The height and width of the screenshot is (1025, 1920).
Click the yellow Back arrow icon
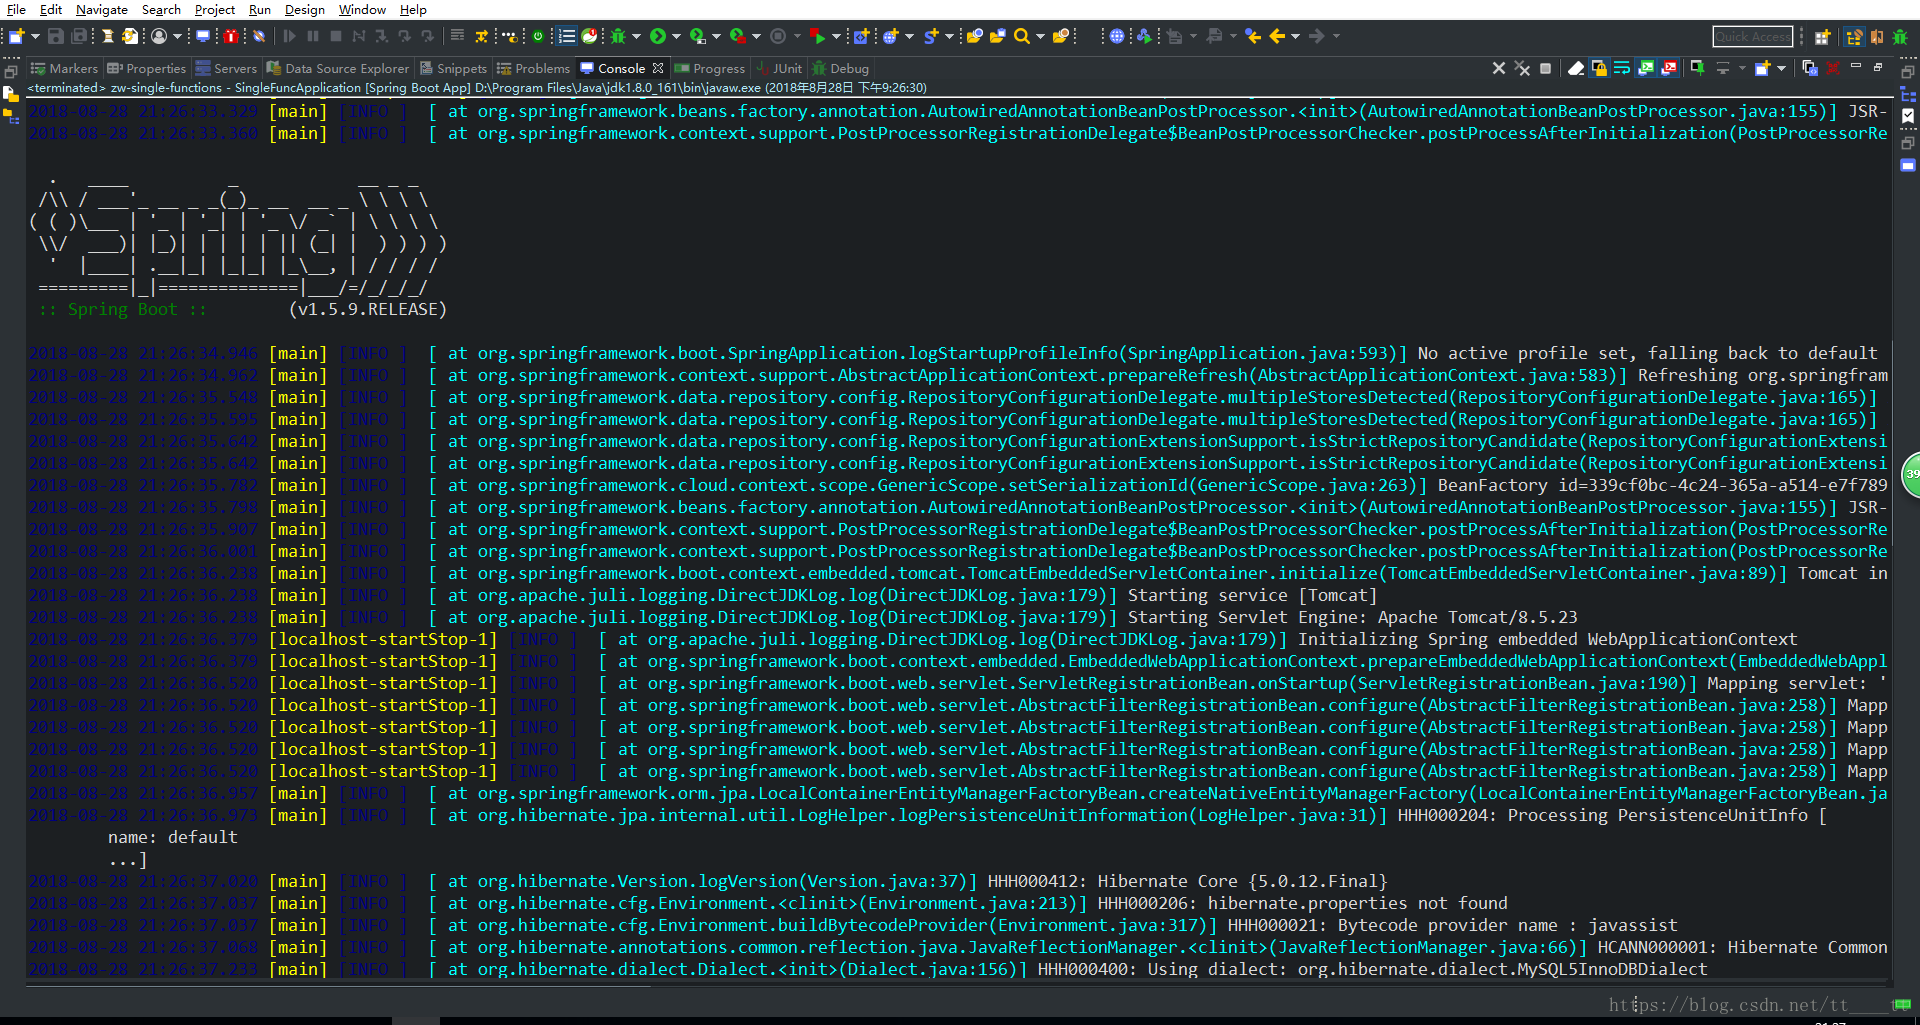pyautogui.click(x=1277, y=37)
